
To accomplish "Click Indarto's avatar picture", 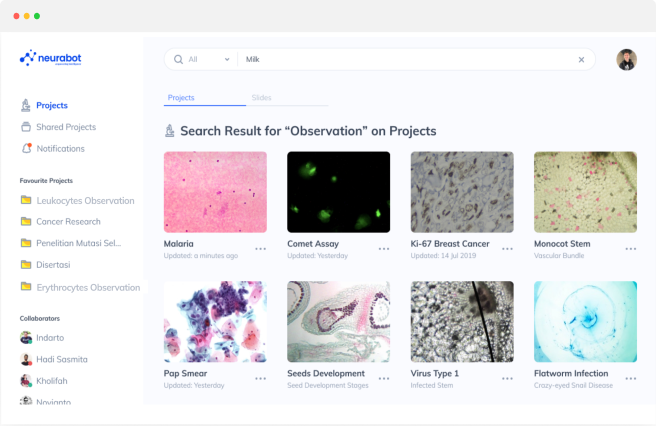I will coord(26,337).
